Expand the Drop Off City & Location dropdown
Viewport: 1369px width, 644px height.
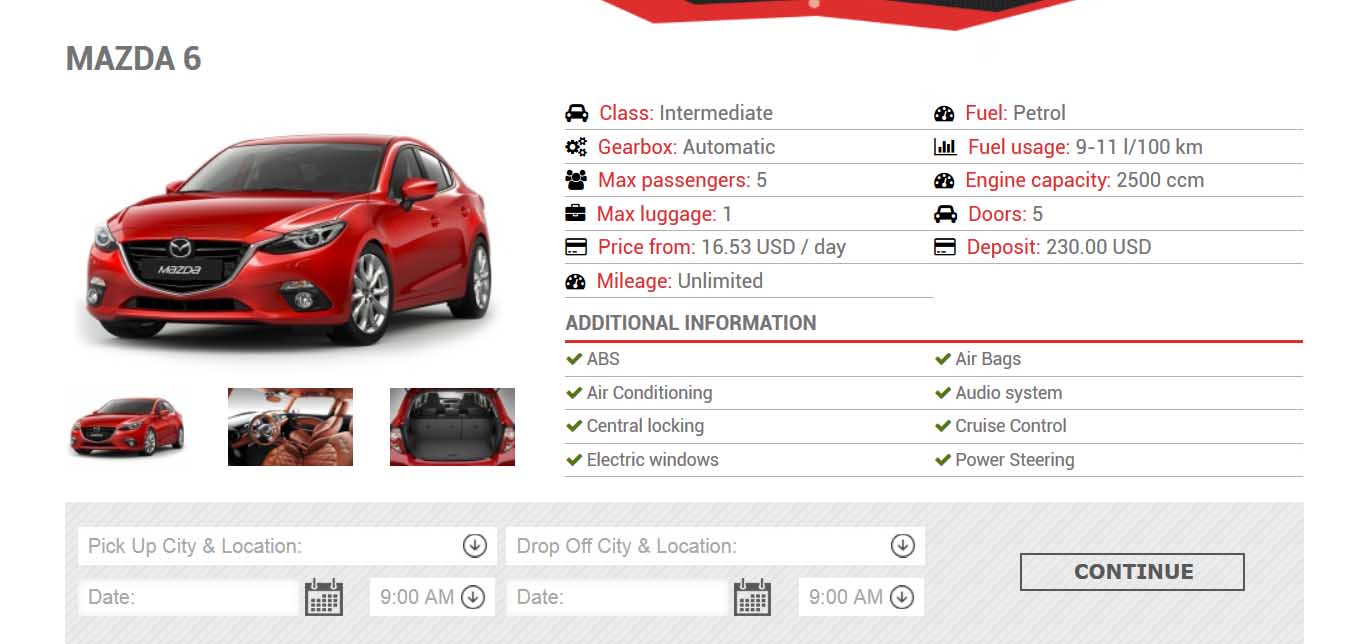point(902,546)
